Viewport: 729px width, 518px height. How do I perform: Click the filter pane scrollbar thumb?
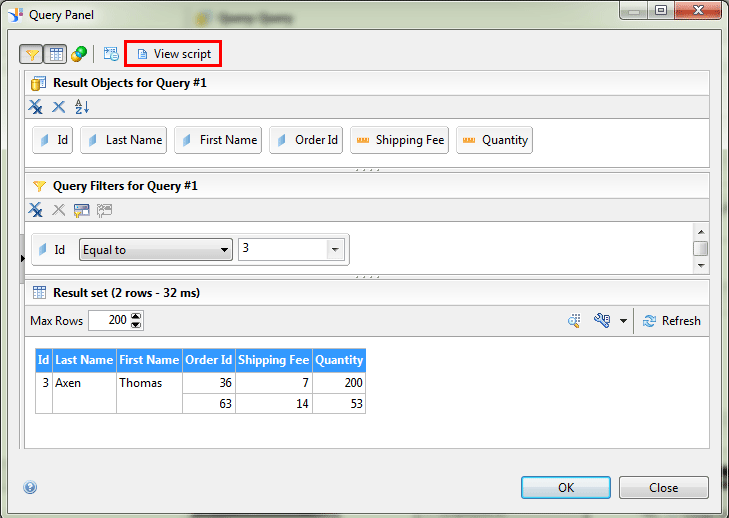pyautogui.click(x=701, y=248)
